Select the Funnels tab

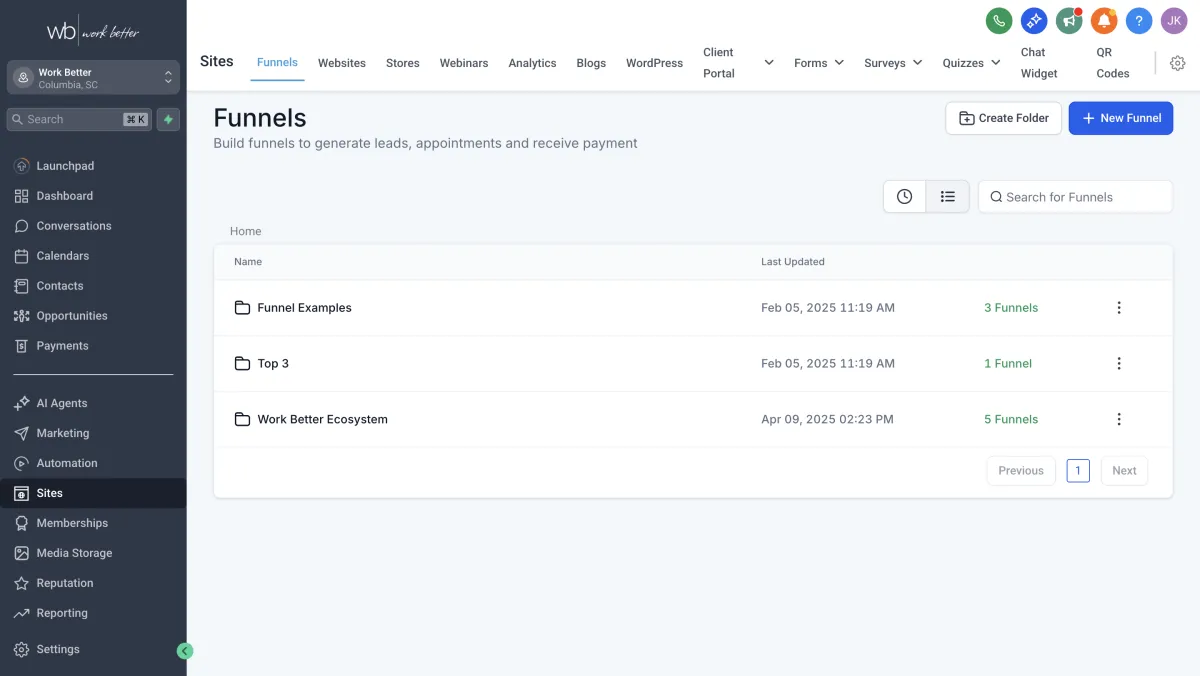click(x=277, y=62)
